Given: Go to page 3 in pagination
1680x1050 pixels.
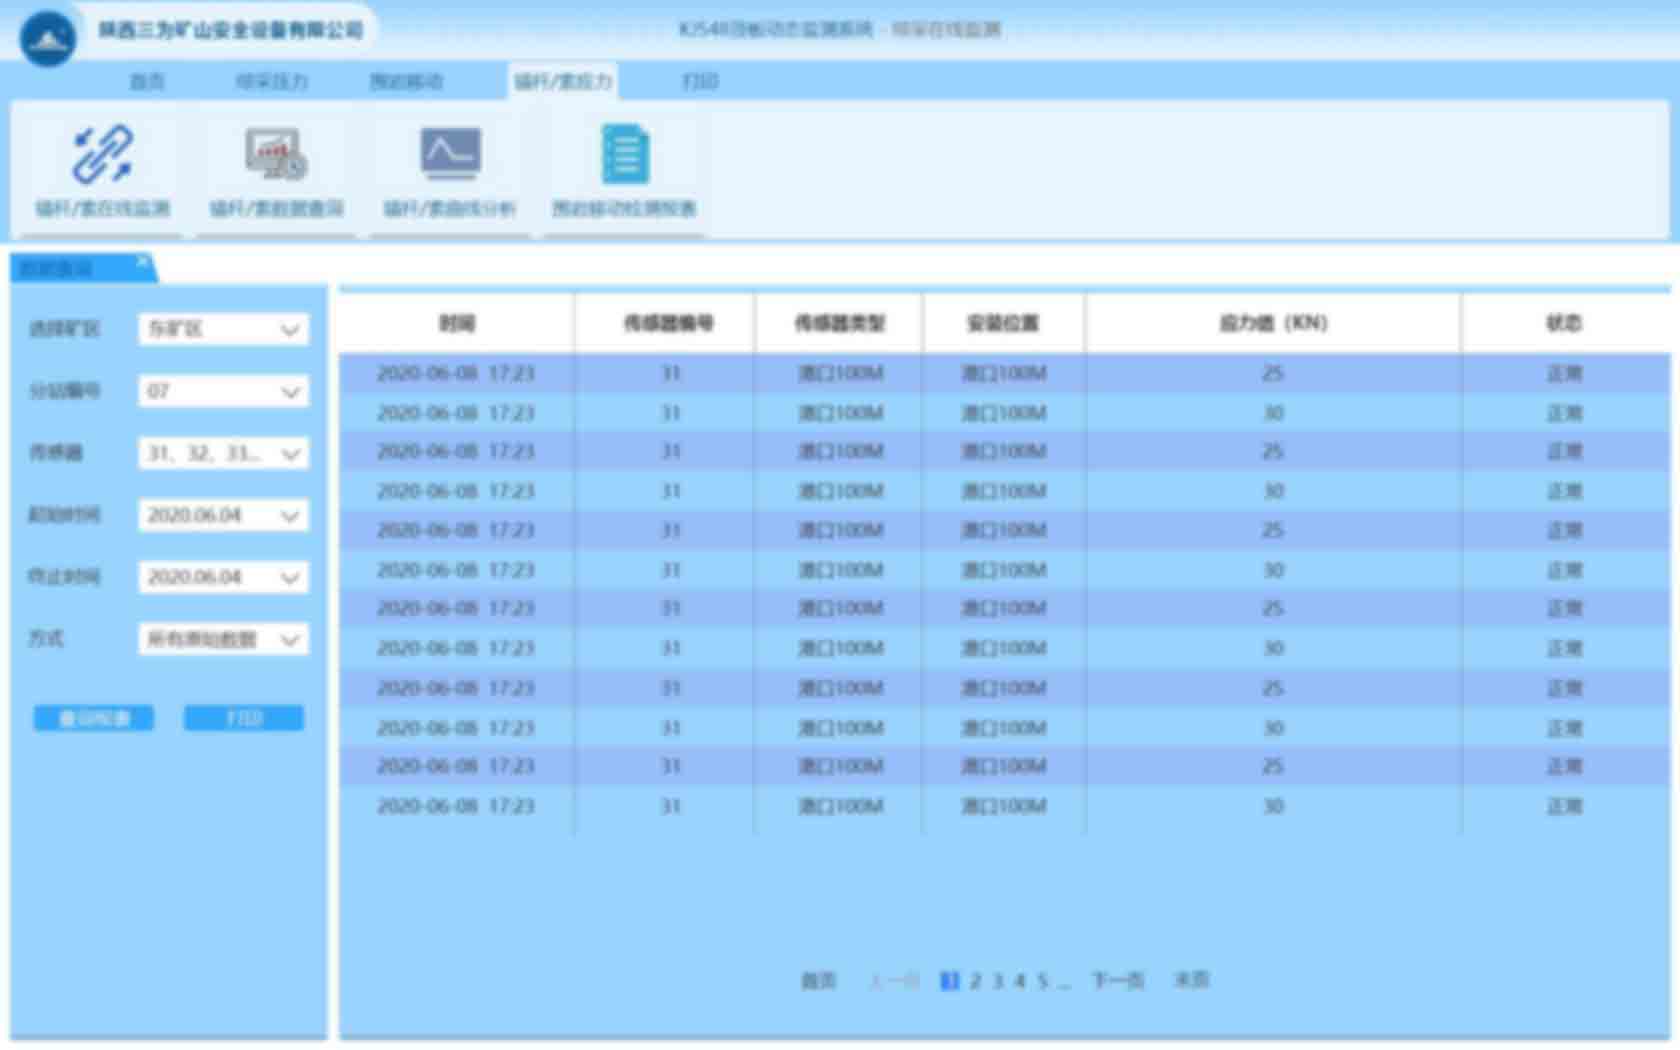Looking at the screenshot, I should (998, 980).
